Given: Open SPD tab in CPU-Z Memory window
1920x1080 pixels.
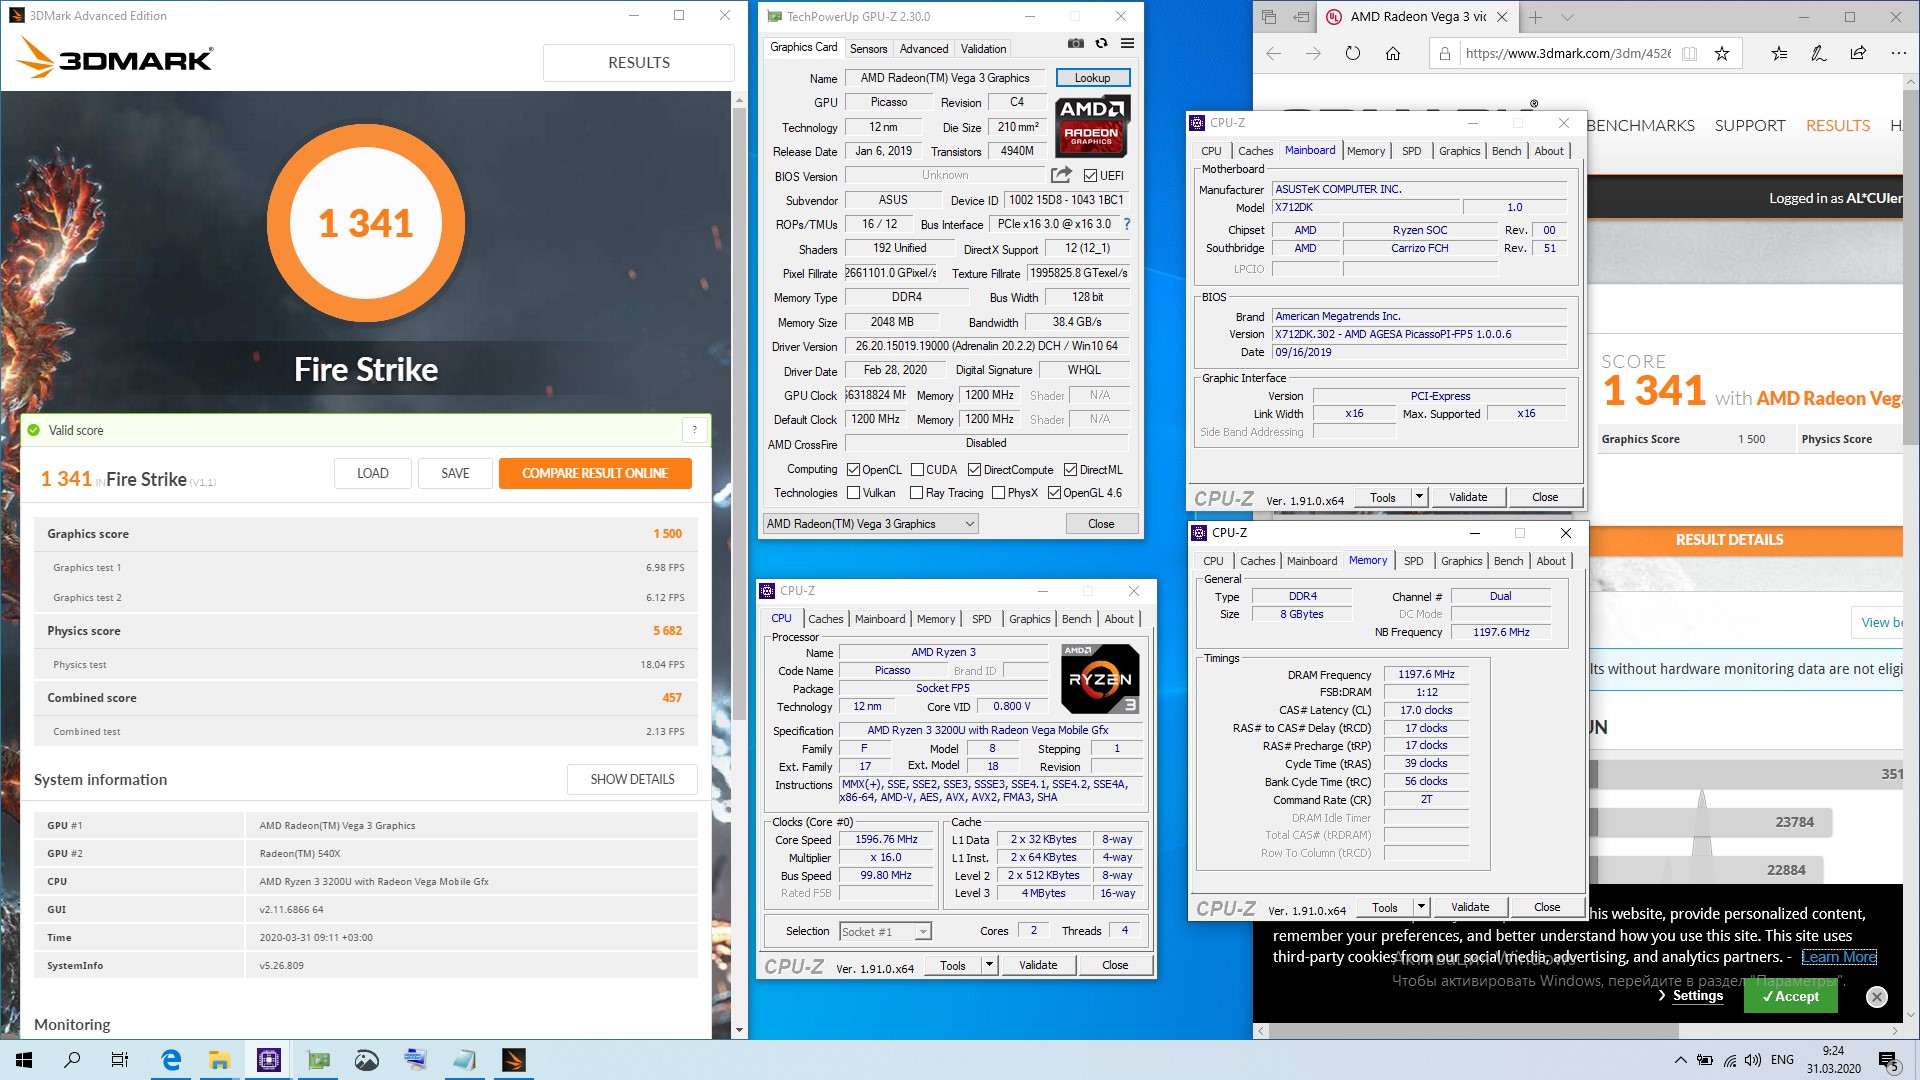Looking at the screenshot, I should pos(1413,561).
